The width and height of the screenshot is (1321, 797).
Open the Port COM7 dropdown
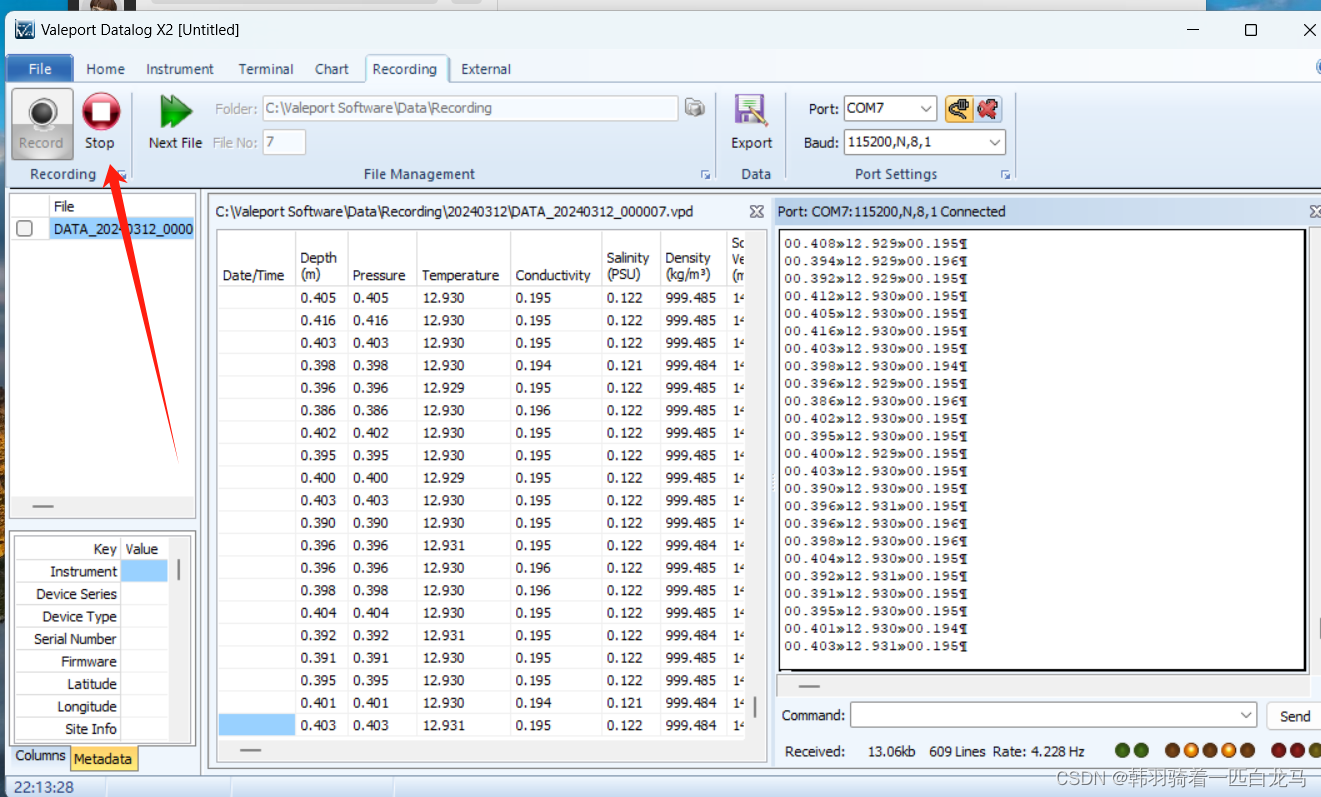(x=926, y=108)
